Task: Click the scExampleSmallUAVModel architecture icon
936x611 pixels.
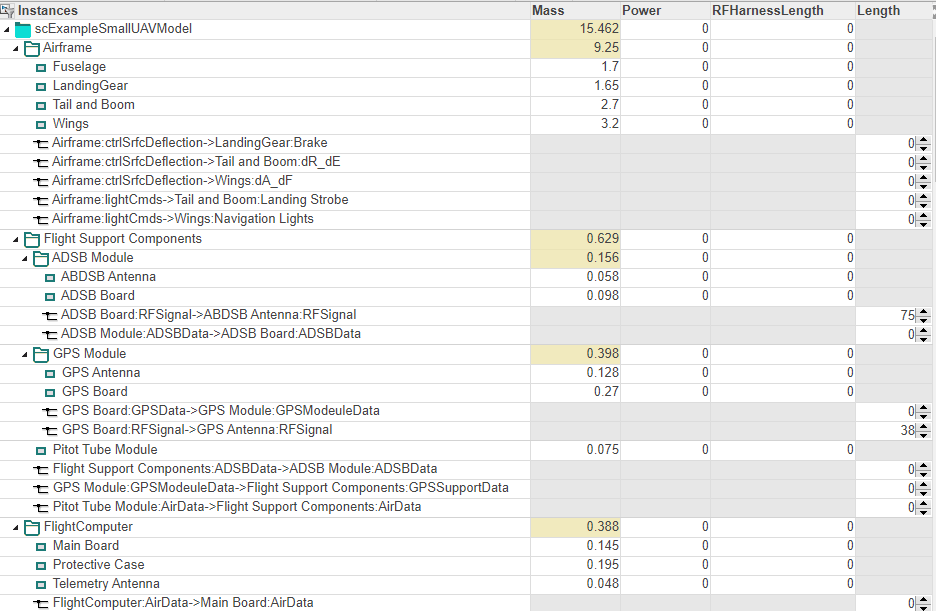Action: pos(23,29)
